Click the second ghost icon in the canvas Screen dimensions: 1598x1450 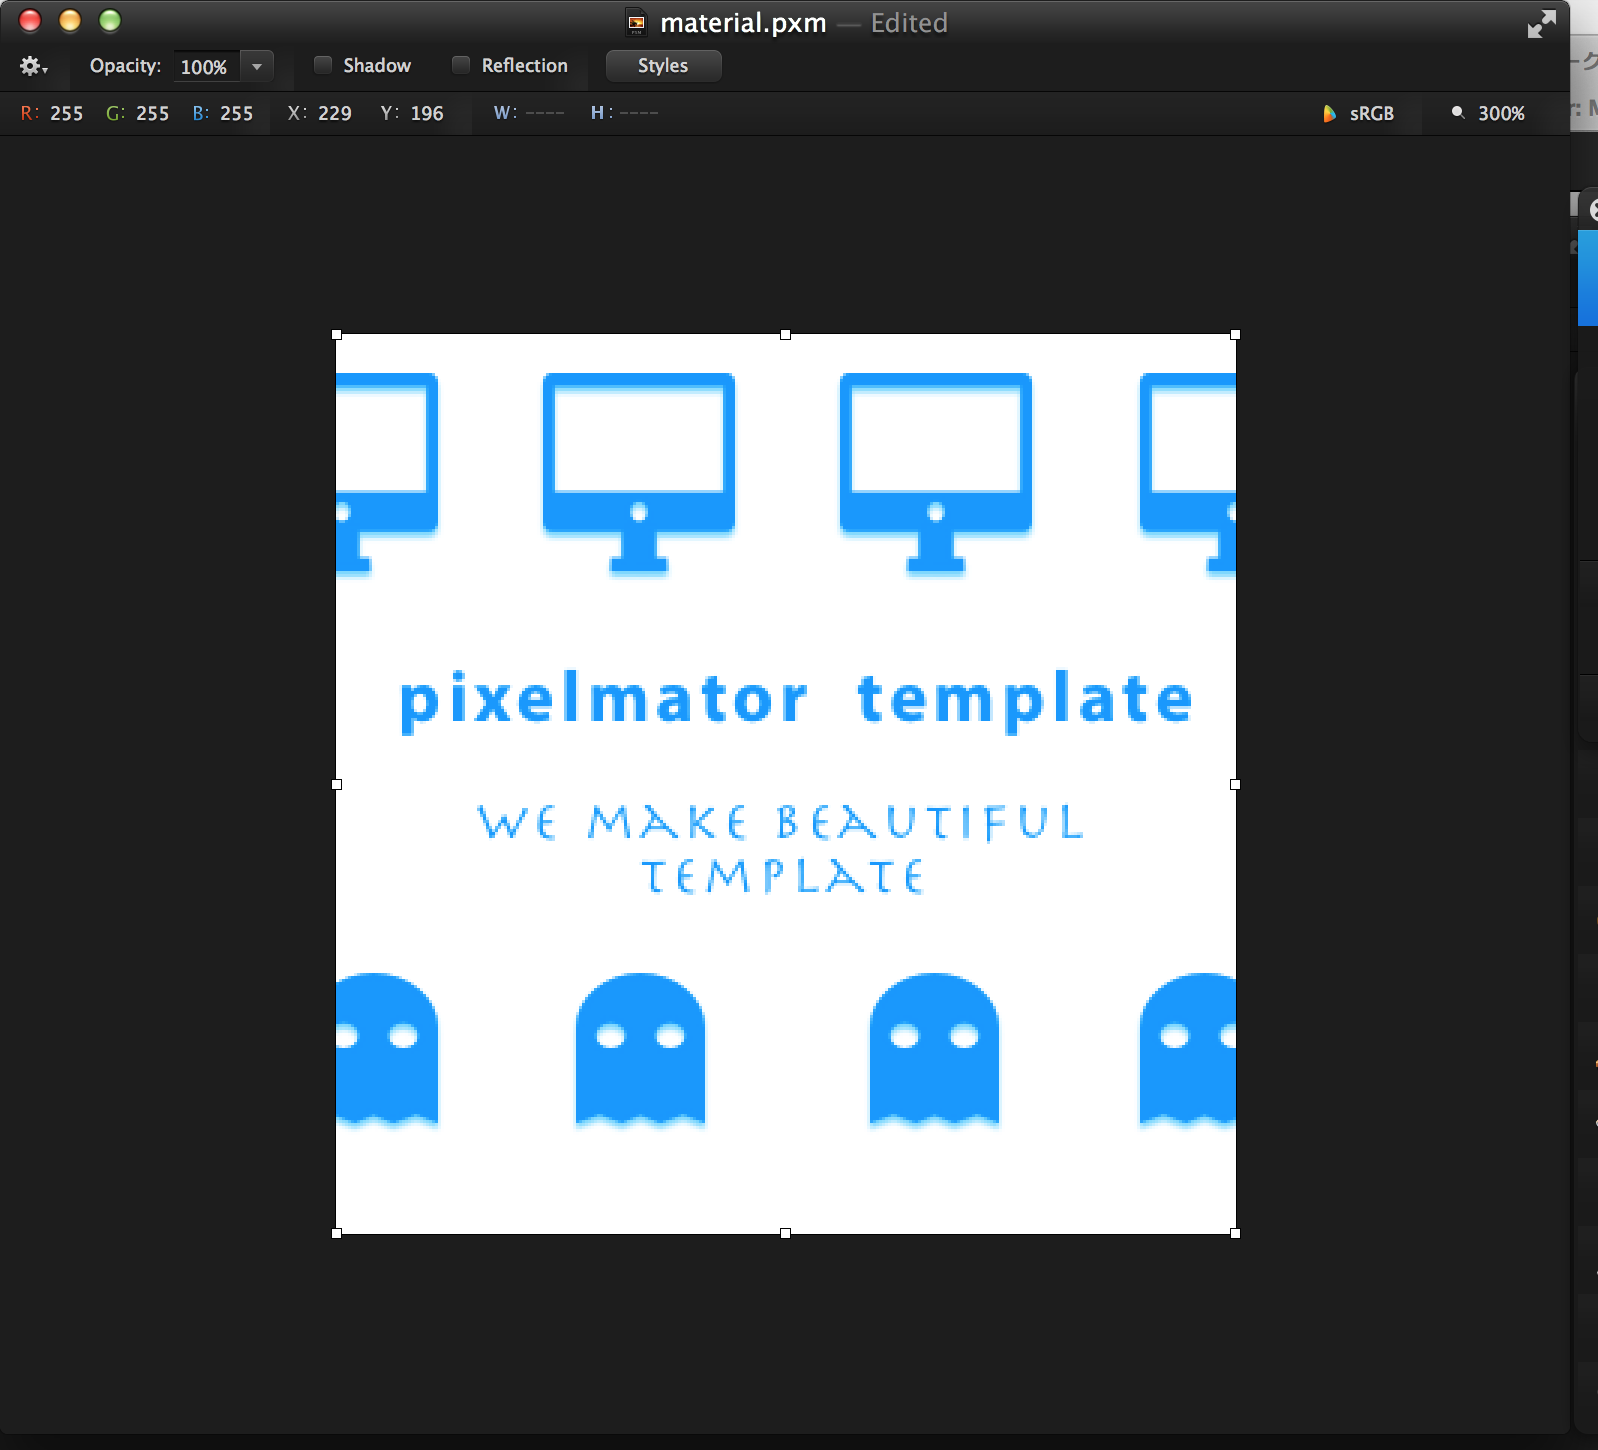[640, 1050]
